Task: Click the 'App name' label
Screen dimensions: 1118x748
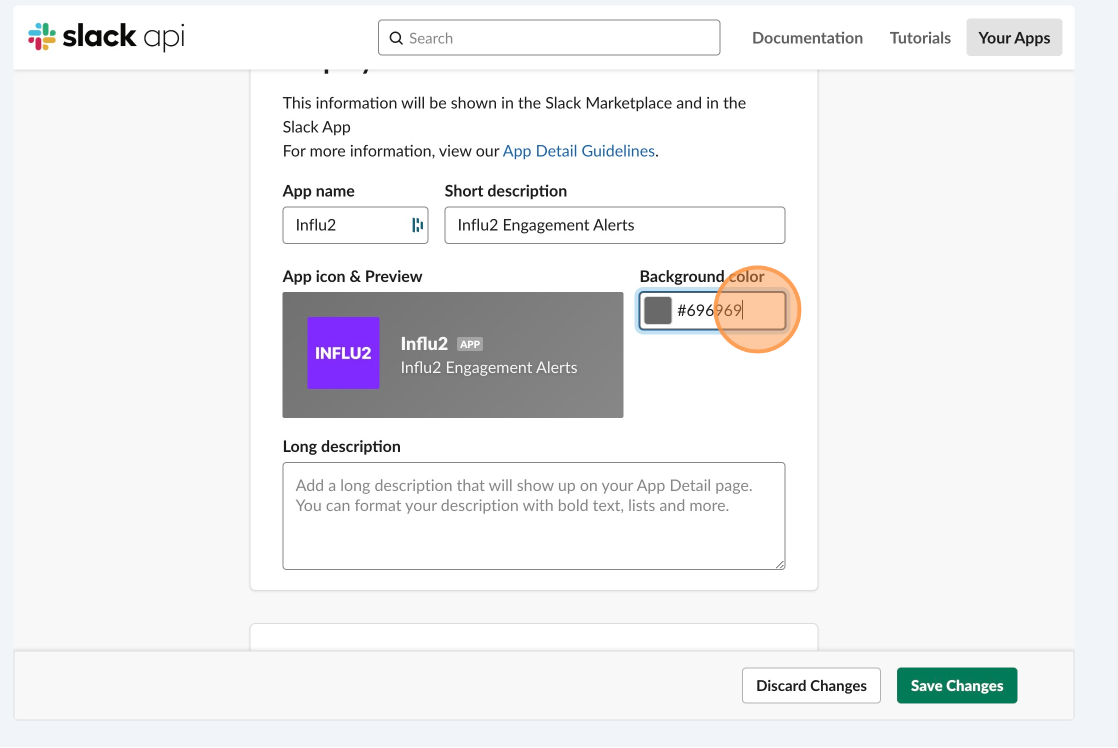Action: coord(319,191)
